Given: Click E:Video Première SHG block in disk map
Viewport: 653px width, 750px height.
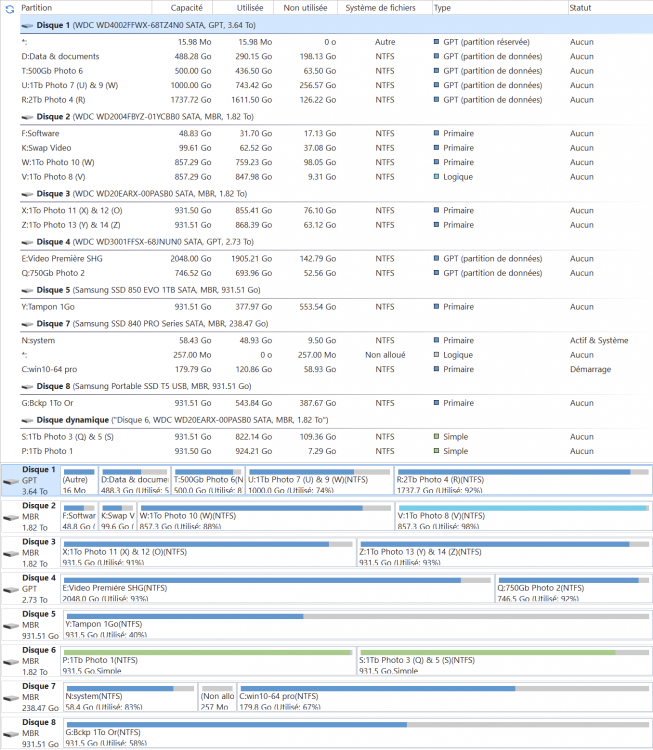Looking at the screenshot, I should [277, 589].
